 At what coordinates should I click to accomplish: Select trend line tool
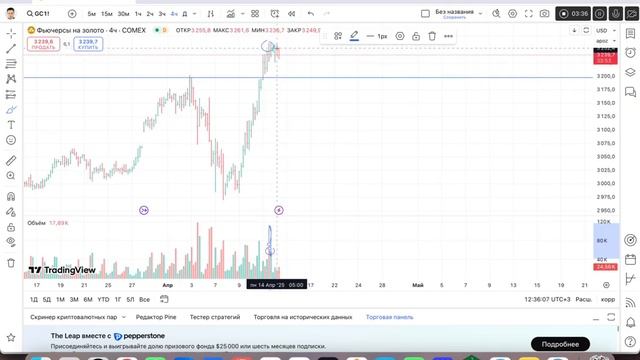(11, 49)
